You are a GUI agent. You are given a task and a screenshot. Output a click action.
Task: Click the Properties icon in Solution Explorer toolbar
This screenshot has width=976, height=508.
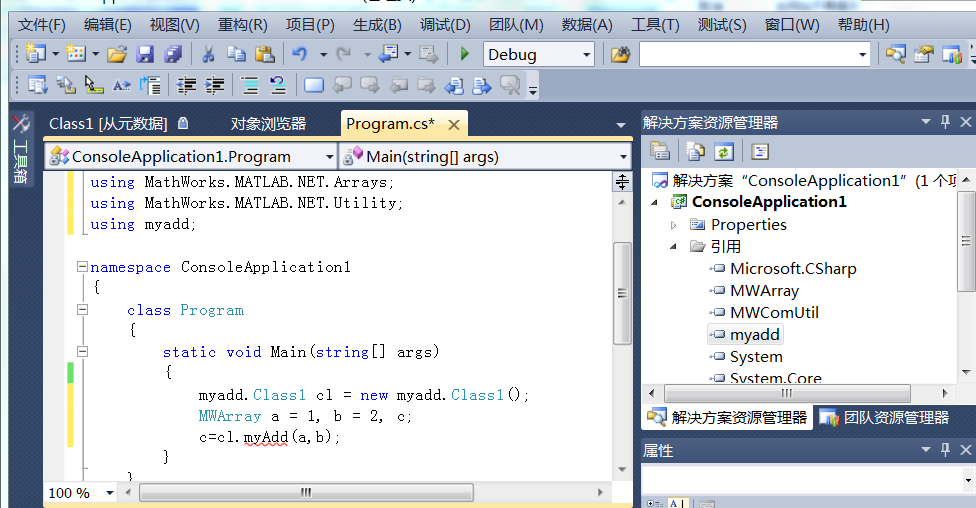660,151
